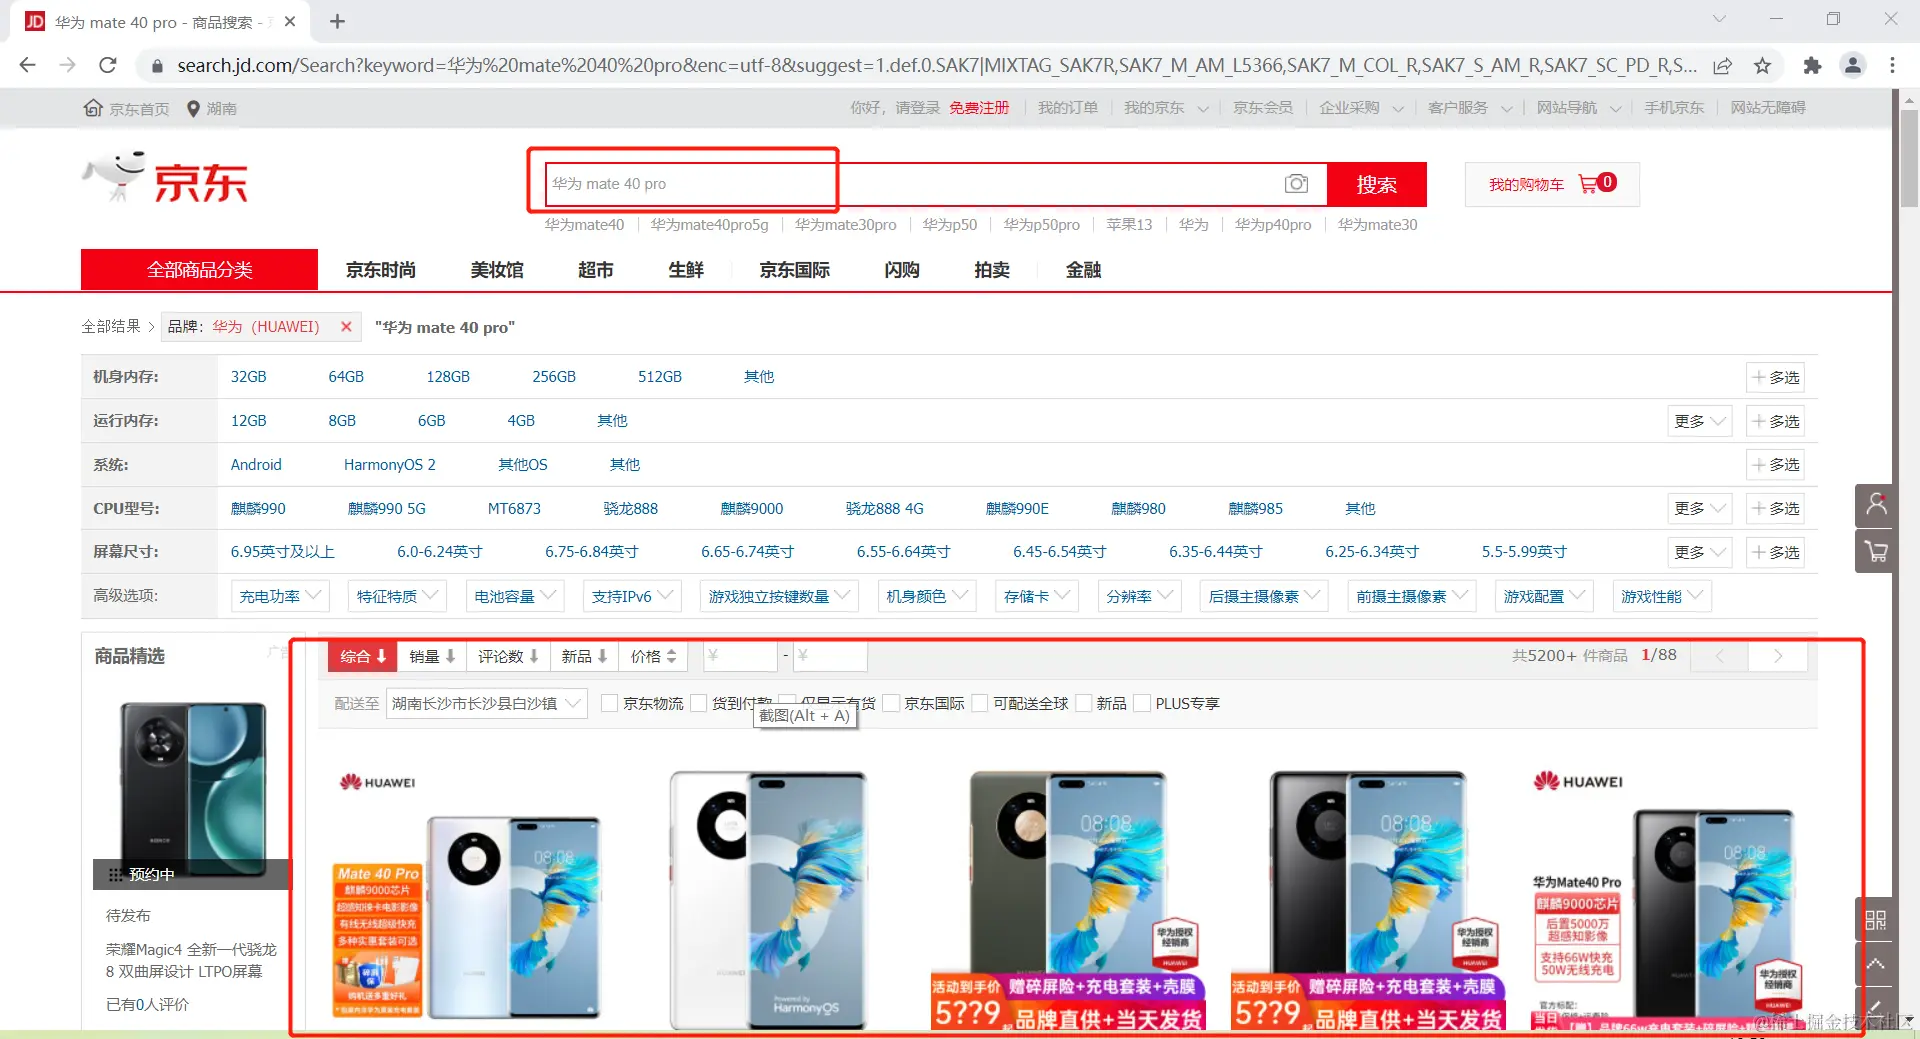The image size is (1920, 1039).
Task: Expand 更多 in 运行内存 row
Action: click(x=1699, y=421)
